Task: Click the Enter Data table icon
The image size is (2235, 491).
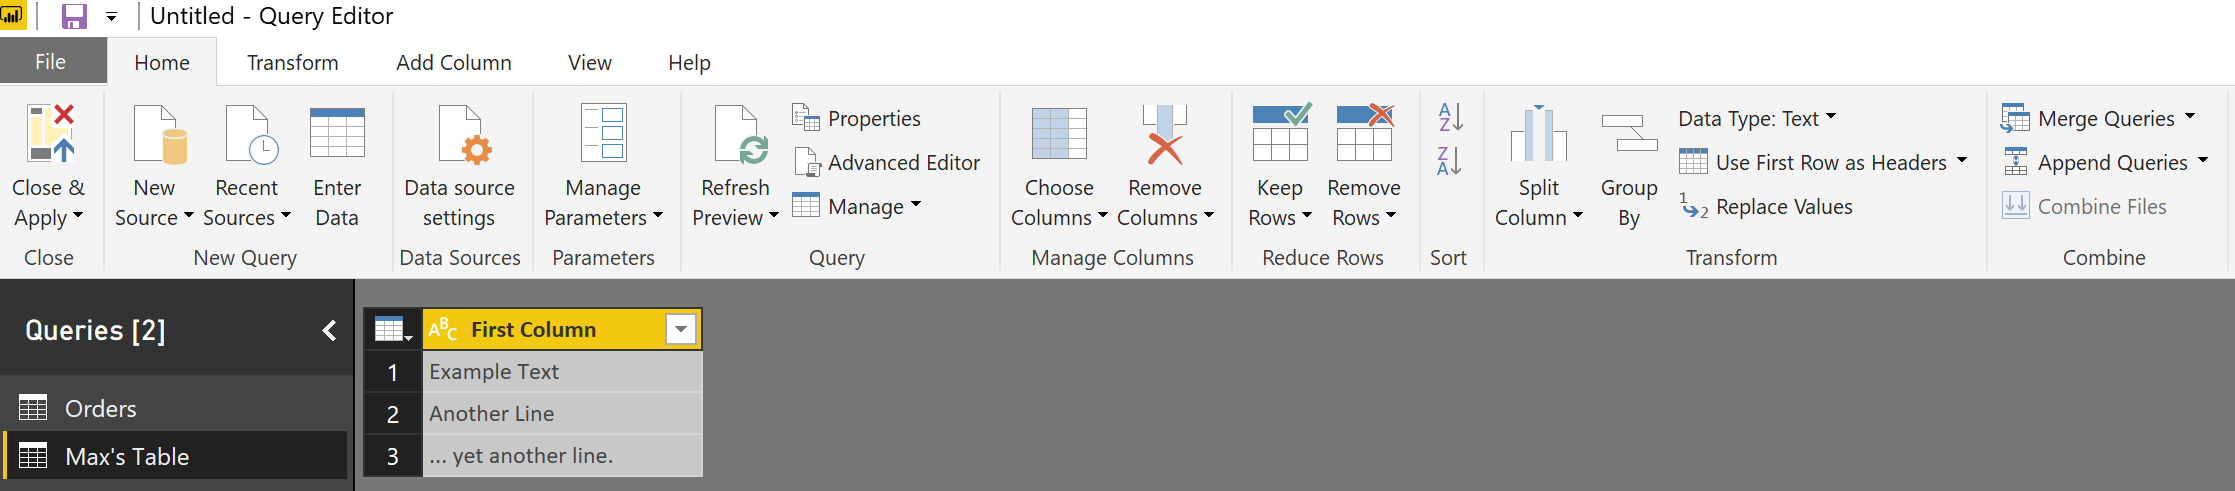Action: coord(337,133)
